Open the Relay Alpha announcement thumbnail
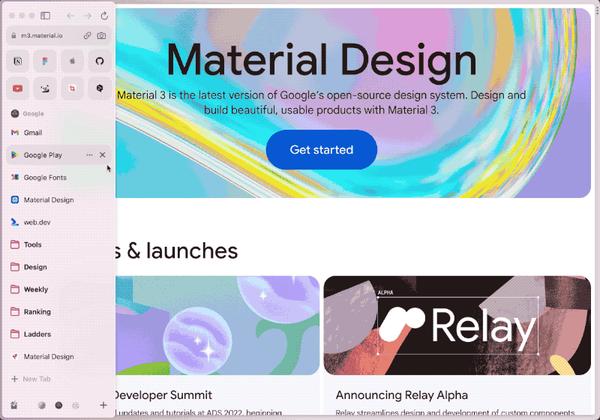The width and height of the screenshot is (600, 420). 457,326
